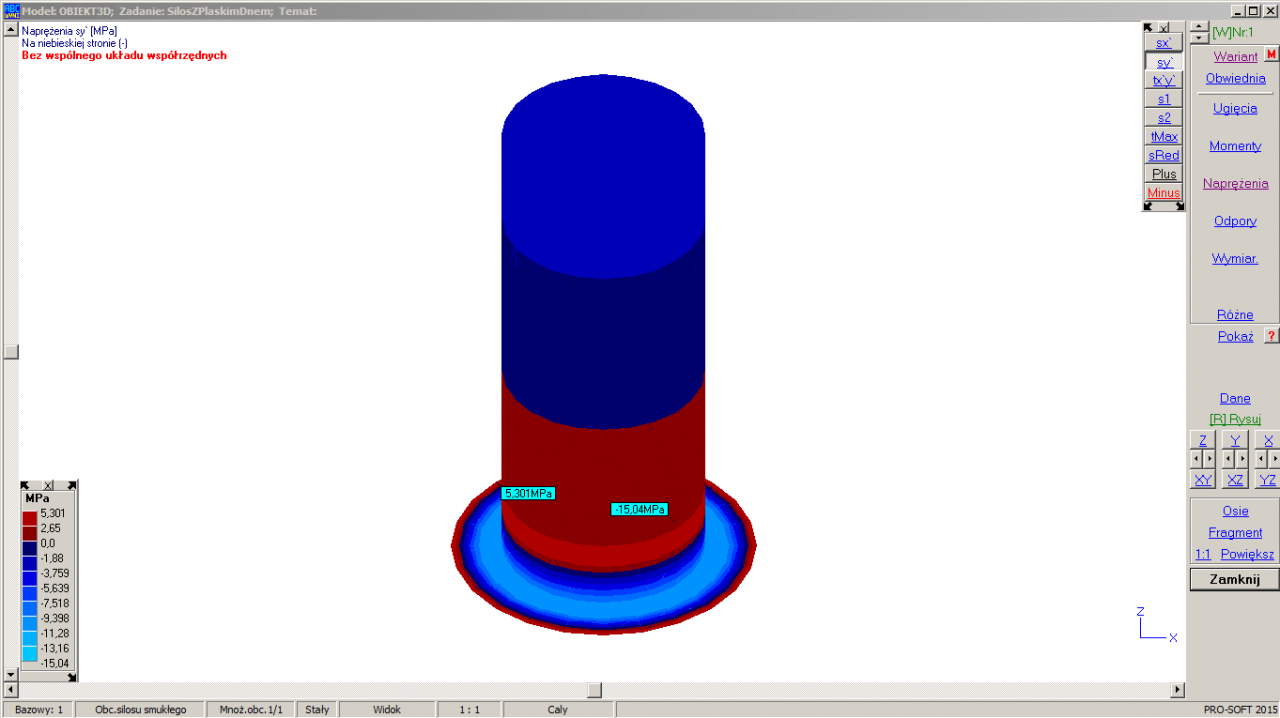This screenshot has width=1280, height=718.
Task: Click the top-left resize arrow of stress palette
Action: [x=1149, y=28]
